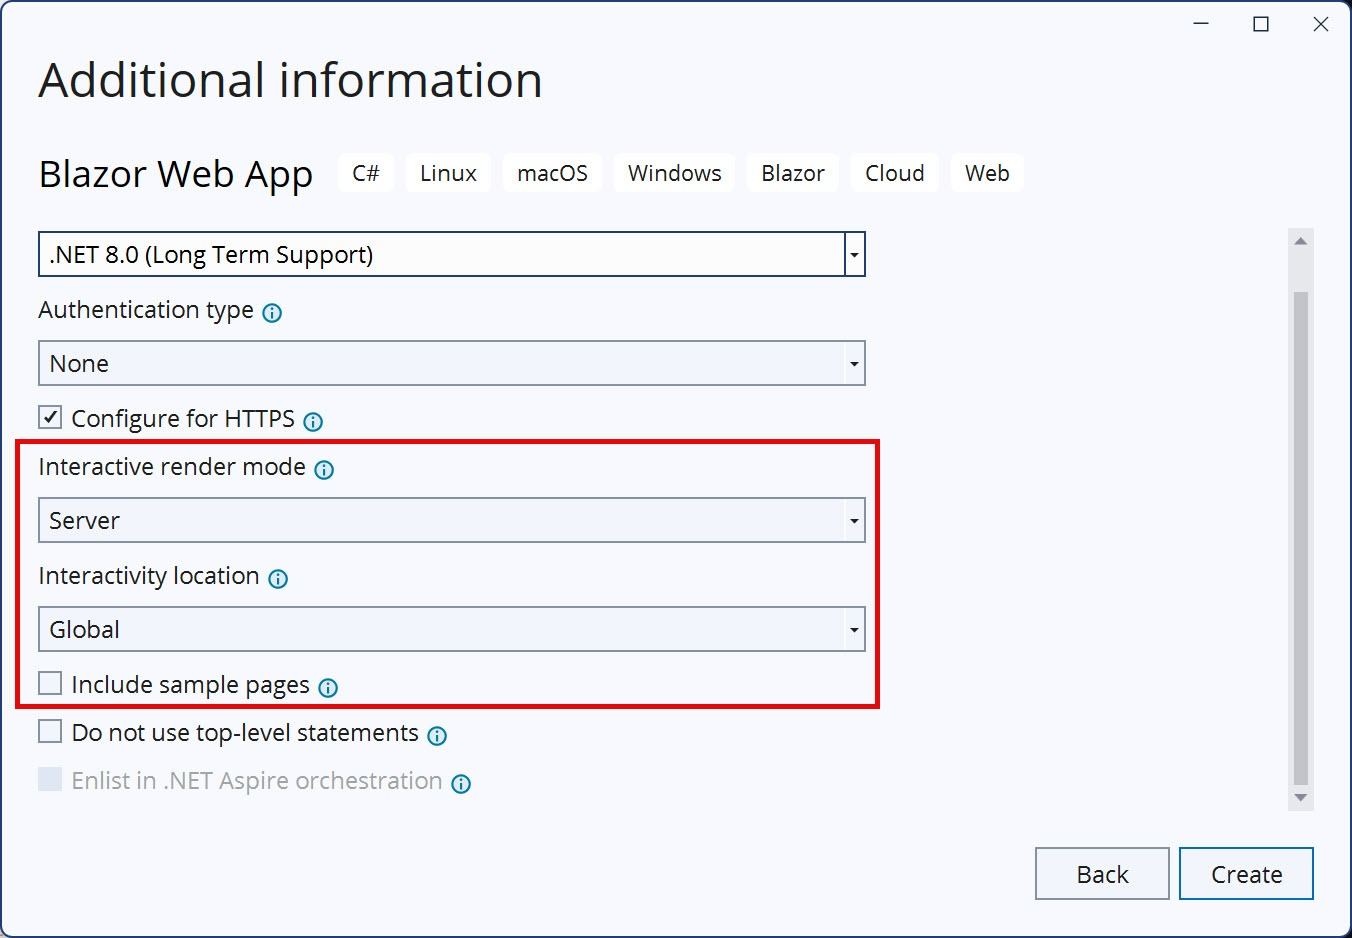Click the Create button
The width and height of the screenshot is (1352, 938).
tap(1246, 874)
